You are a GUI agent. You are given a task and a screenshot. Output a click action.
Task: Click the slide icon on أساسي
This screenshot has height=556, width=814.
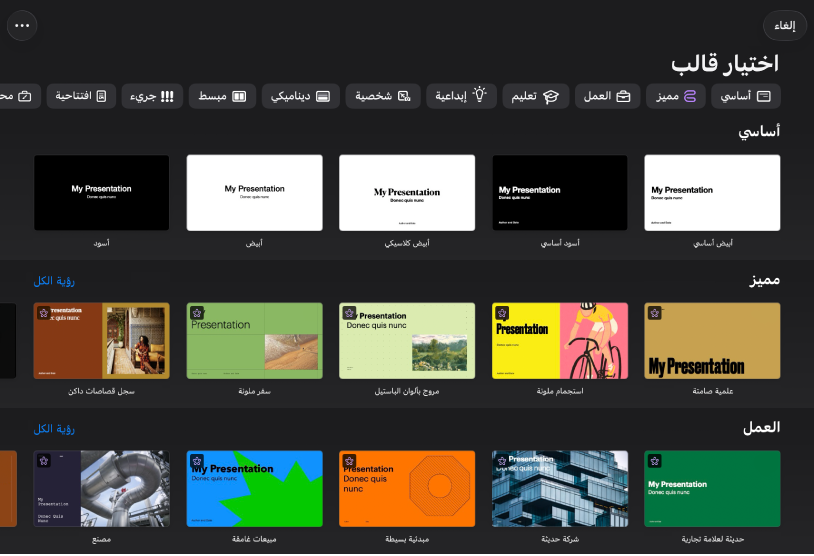click(x=764, y=96)
